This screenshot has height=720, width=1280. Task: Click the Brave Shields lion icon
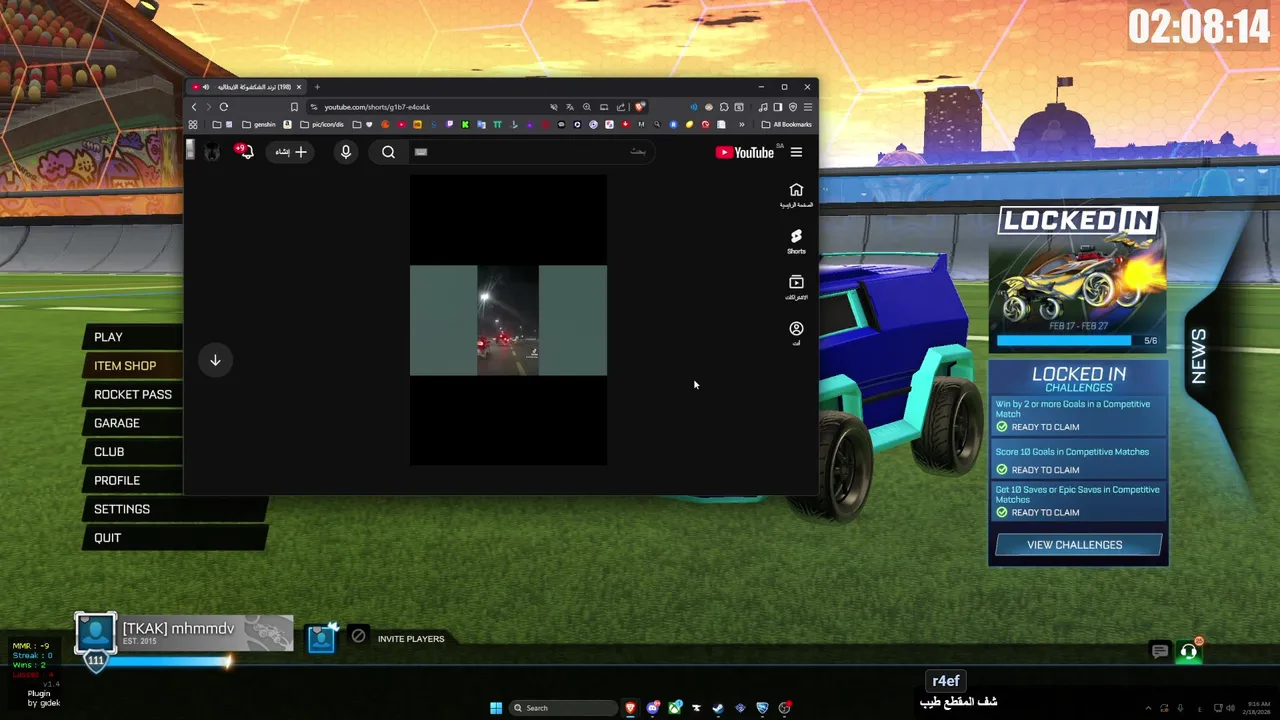click(639, 106)
